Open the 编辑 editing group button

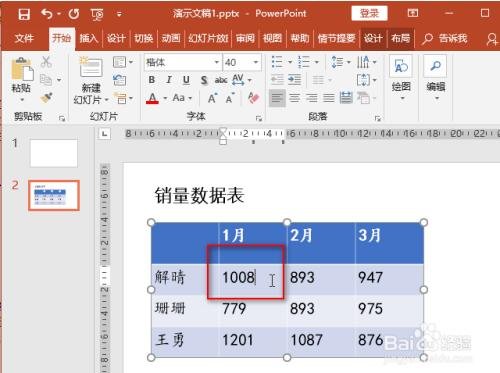[436, 78]
